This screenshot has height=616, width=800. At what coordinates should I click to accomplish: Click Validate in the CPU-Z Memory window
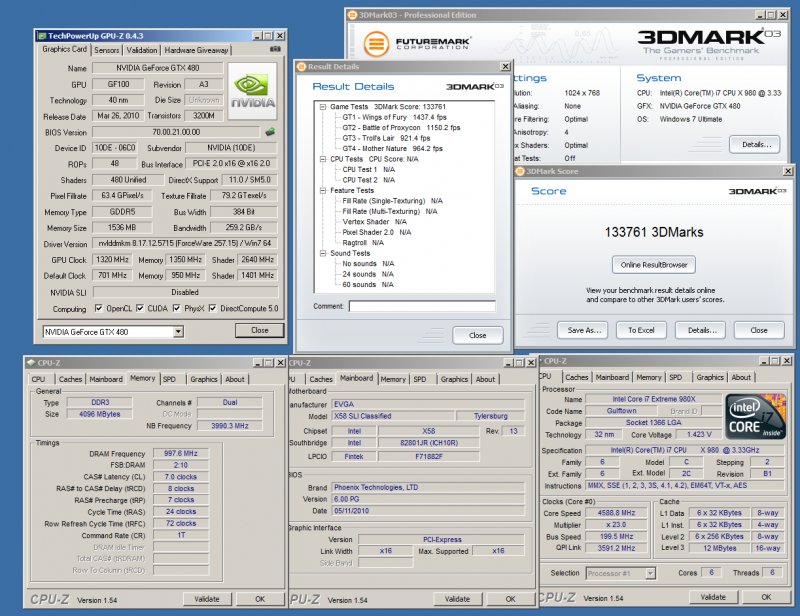tap(207, 599)
